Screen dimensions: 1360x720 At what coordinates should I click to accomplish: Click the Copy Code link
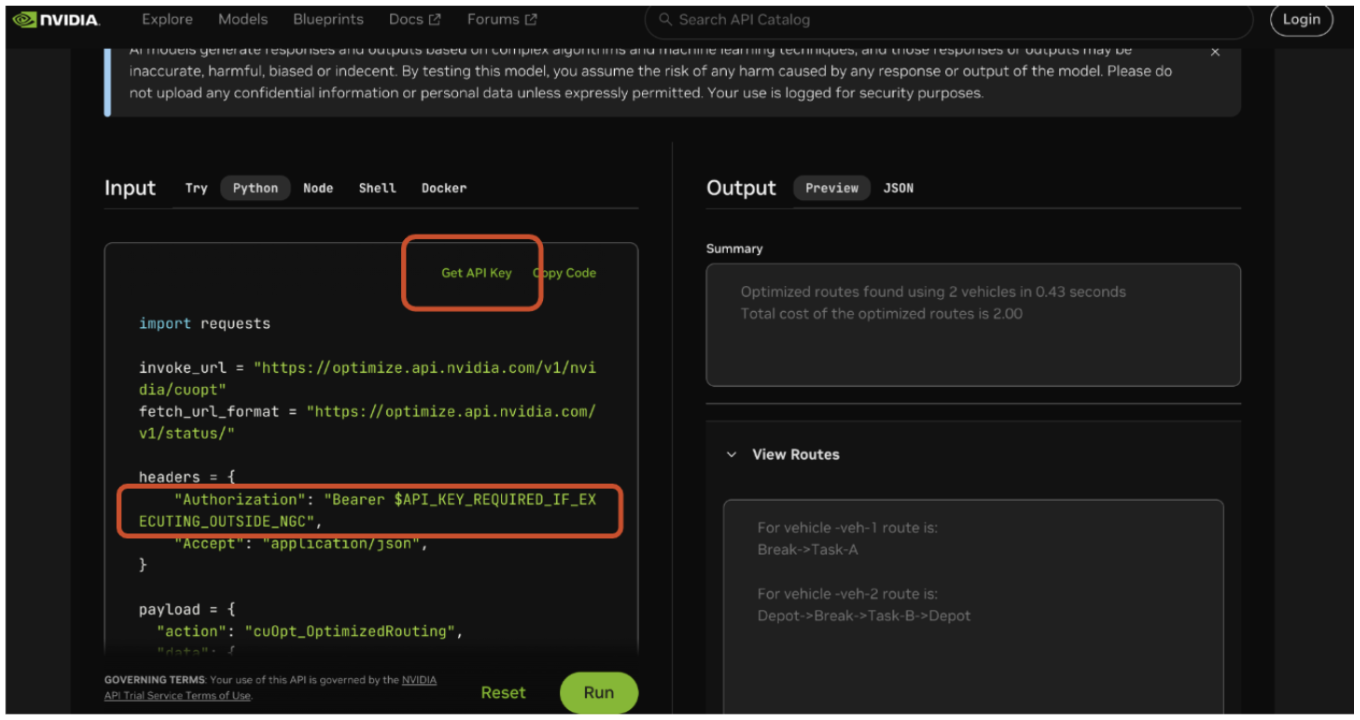point(565,273)
